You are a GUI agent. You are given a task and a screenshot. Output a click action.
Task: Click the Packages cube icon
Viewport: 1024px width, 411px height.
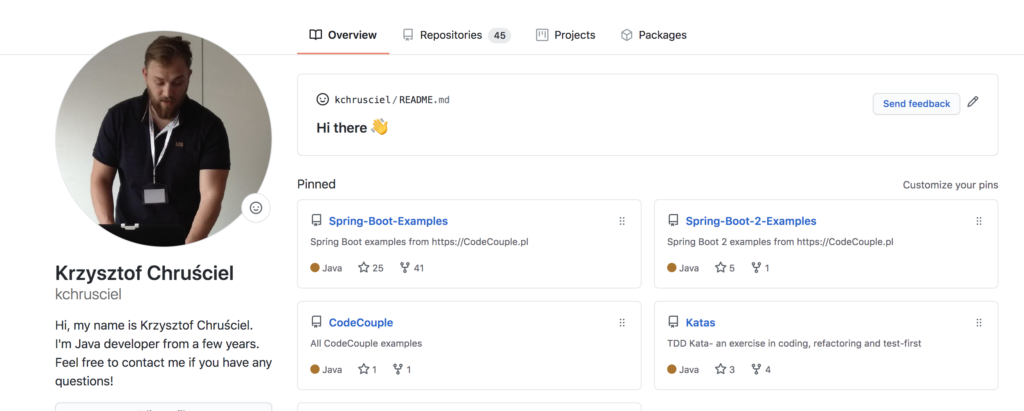(626, 35)
